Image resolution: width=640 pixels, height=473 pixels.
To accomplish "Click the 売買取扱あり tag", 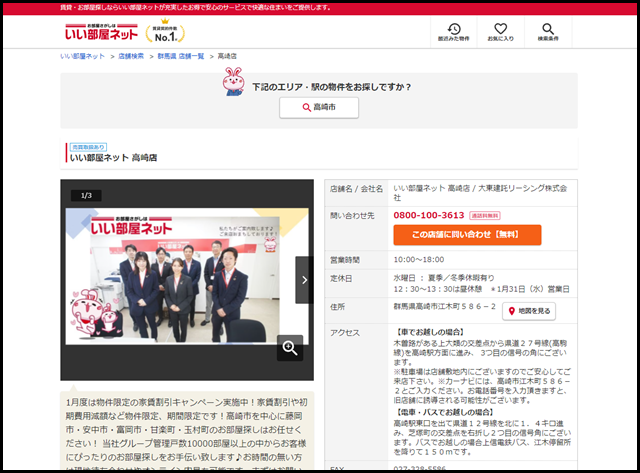I will (88, 147).
